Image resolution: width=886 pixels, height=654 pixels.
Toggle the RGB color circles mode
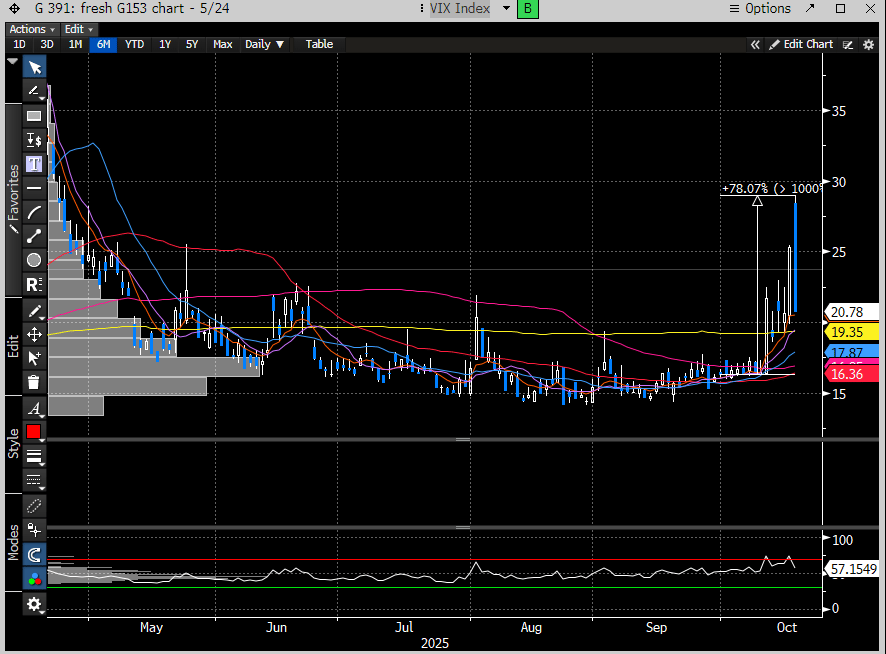(x=34, y=578)
